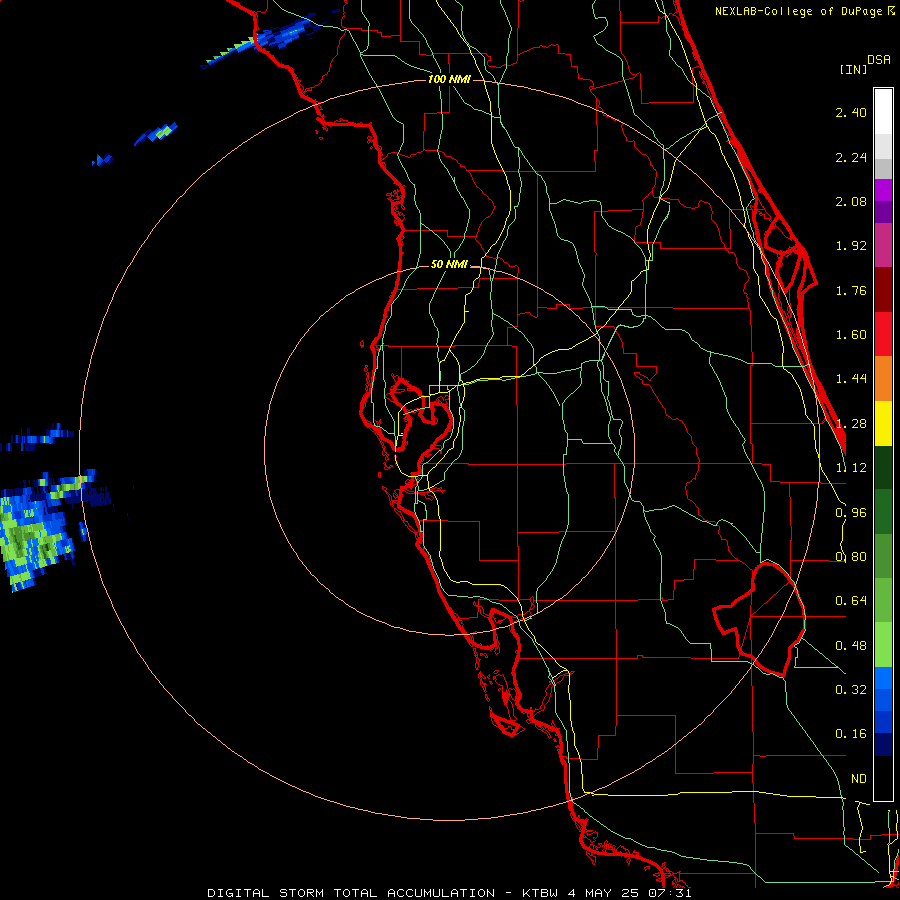This screenshot has height=900, width=900.
Task: Click the Digital Storm Total Accumulation caption
Action: point(449,893)
